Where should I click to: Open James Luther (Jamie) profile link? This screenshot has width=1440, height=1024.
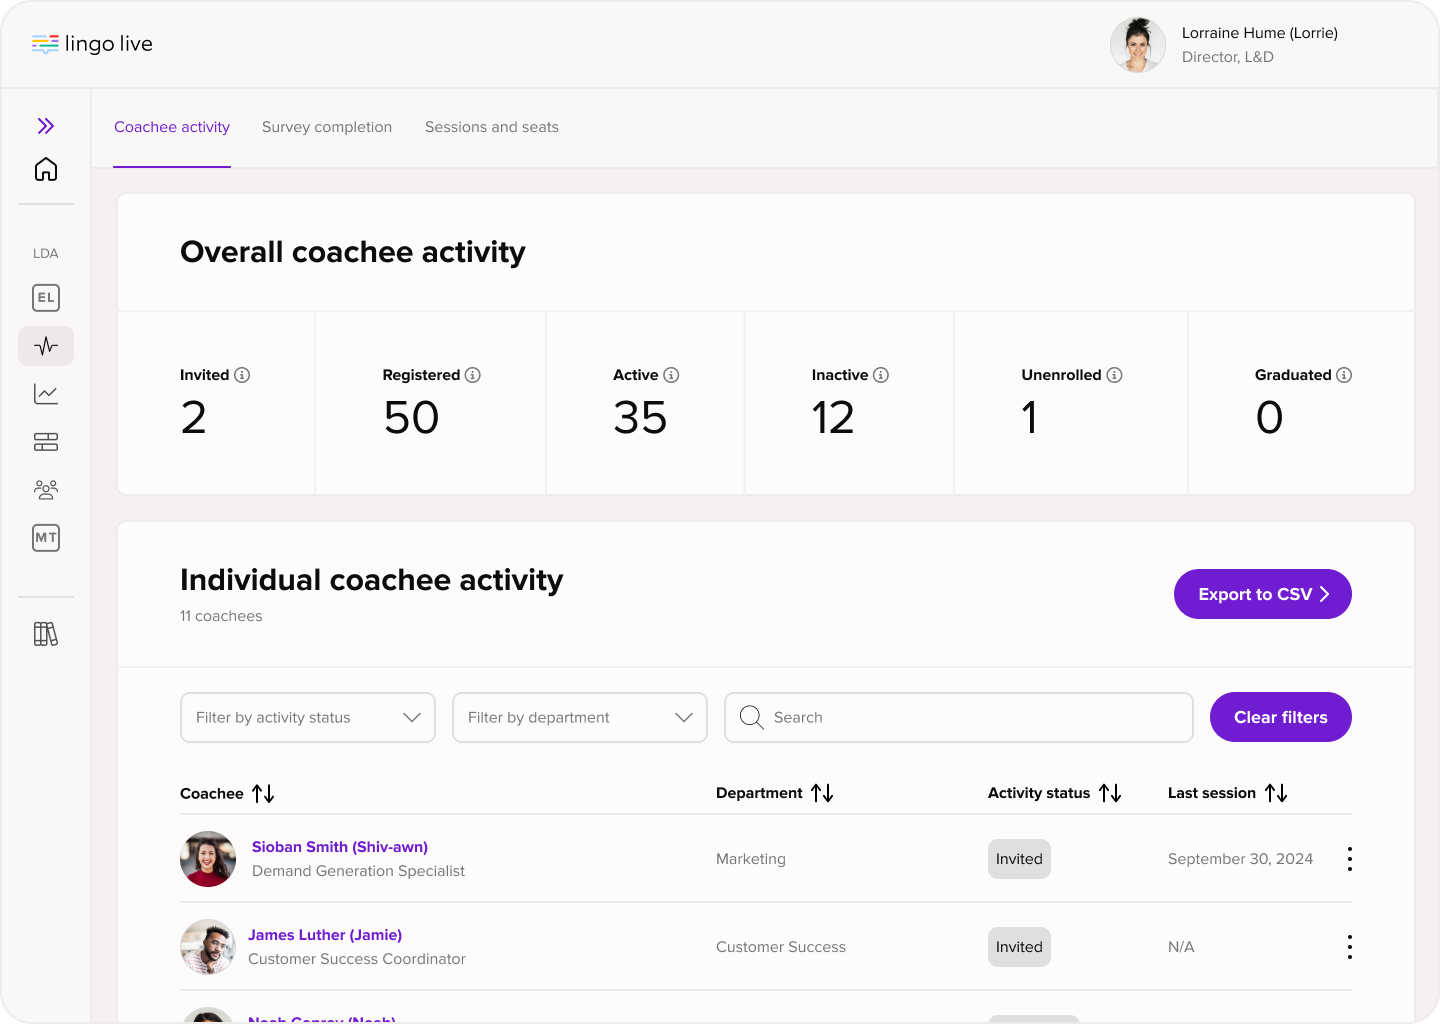(325, 935)
